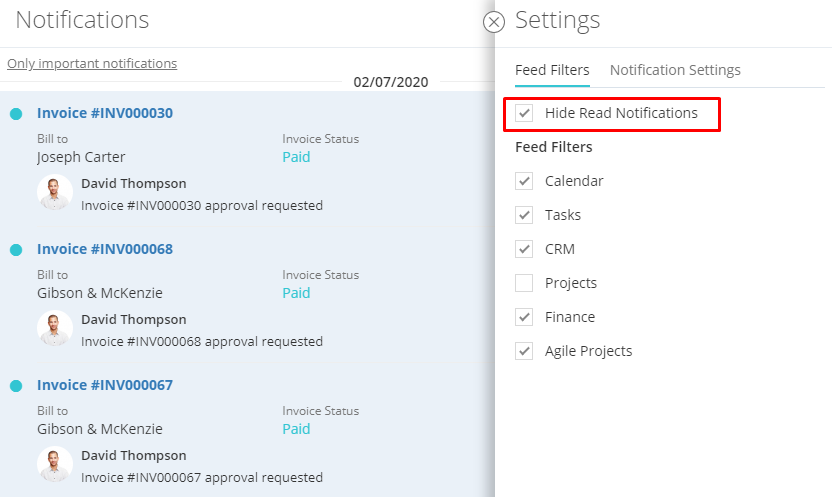The image size is (832, 497).
Task: Open the Invoice #INV000068 link
Action: point(105,249)
